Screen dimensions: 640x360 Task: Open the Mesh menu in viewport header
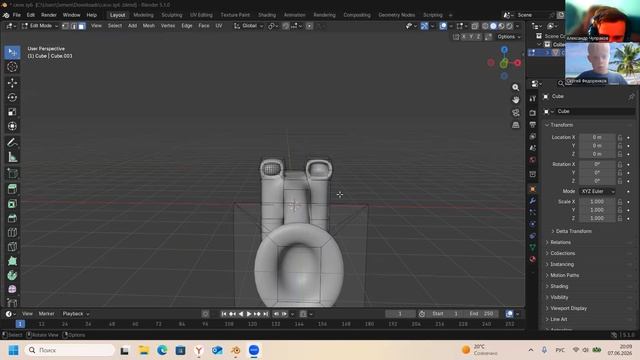pyautogui.click(x=149, y=26)
